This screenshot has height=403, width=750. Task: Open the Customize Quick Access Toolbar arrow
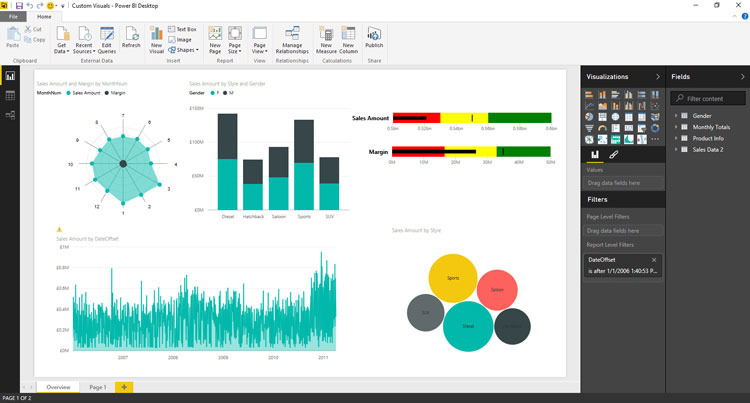(63, 6)
